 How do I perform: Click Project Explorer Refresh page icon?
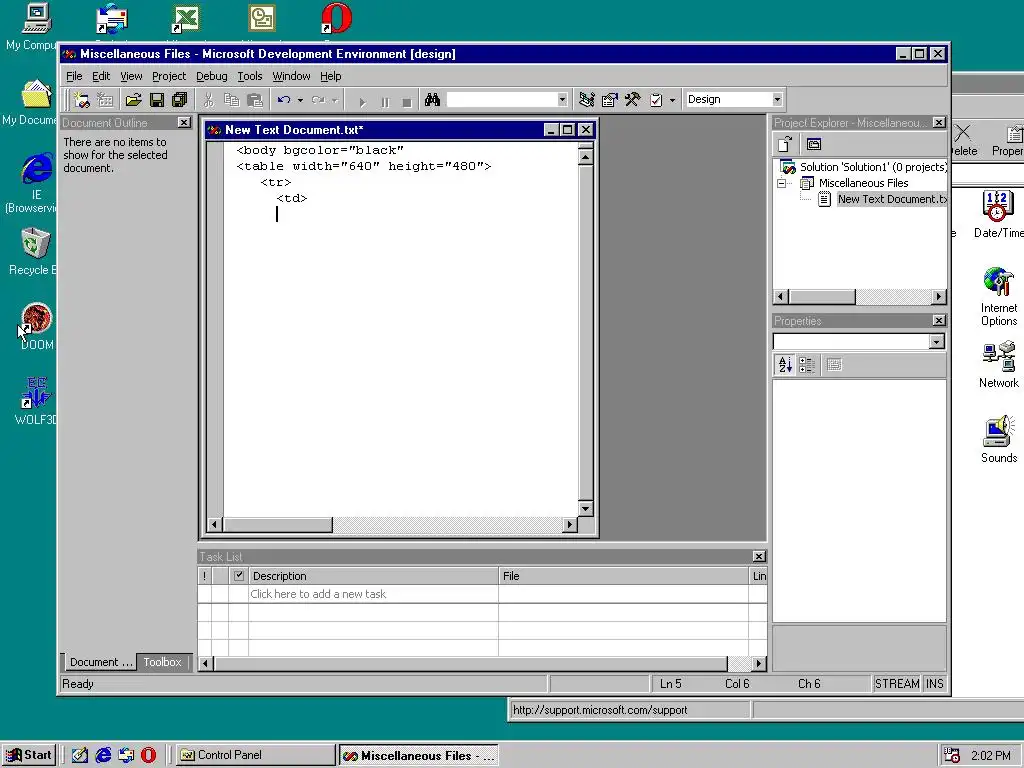785,144
